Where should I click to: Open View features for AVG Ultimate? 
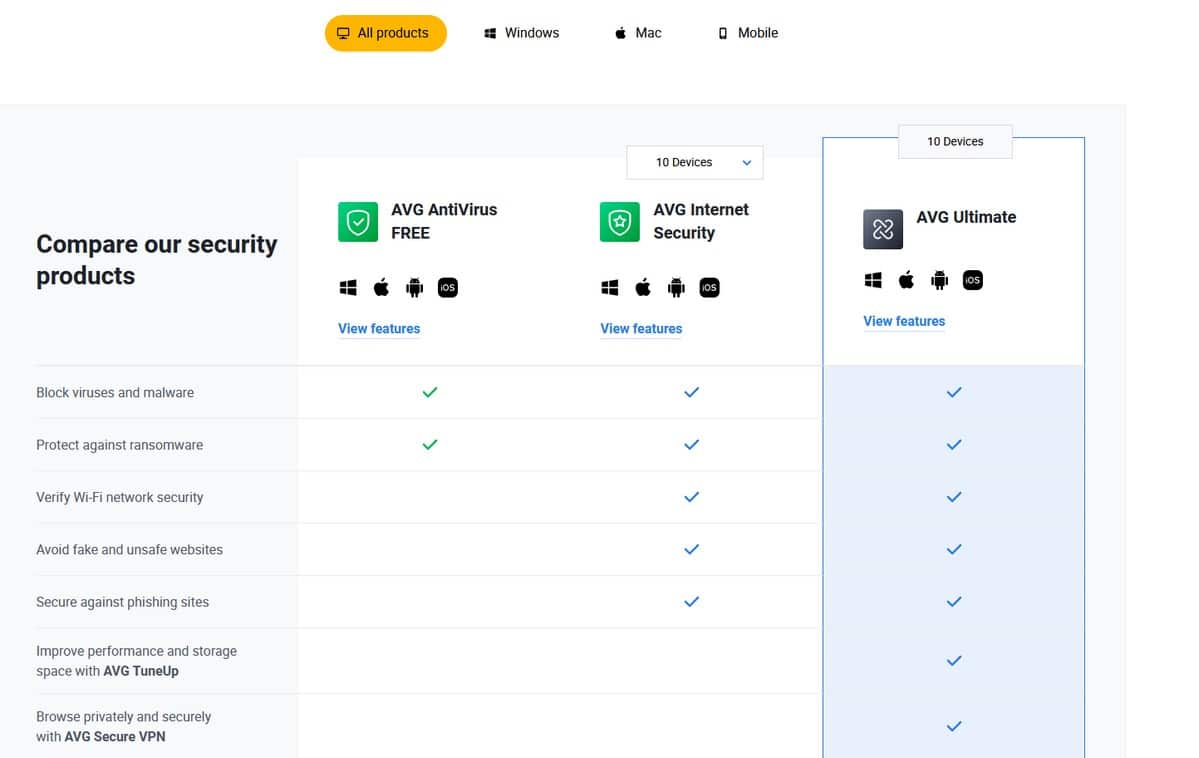tap(904, 321)
